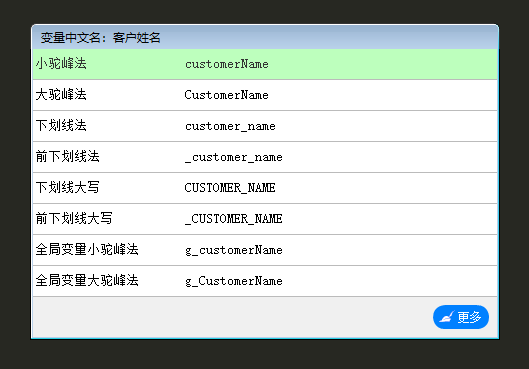Select the 下划线法 naming row
Image resolution: width=529 pixels, height=369 pixels.
click(265, 126)
